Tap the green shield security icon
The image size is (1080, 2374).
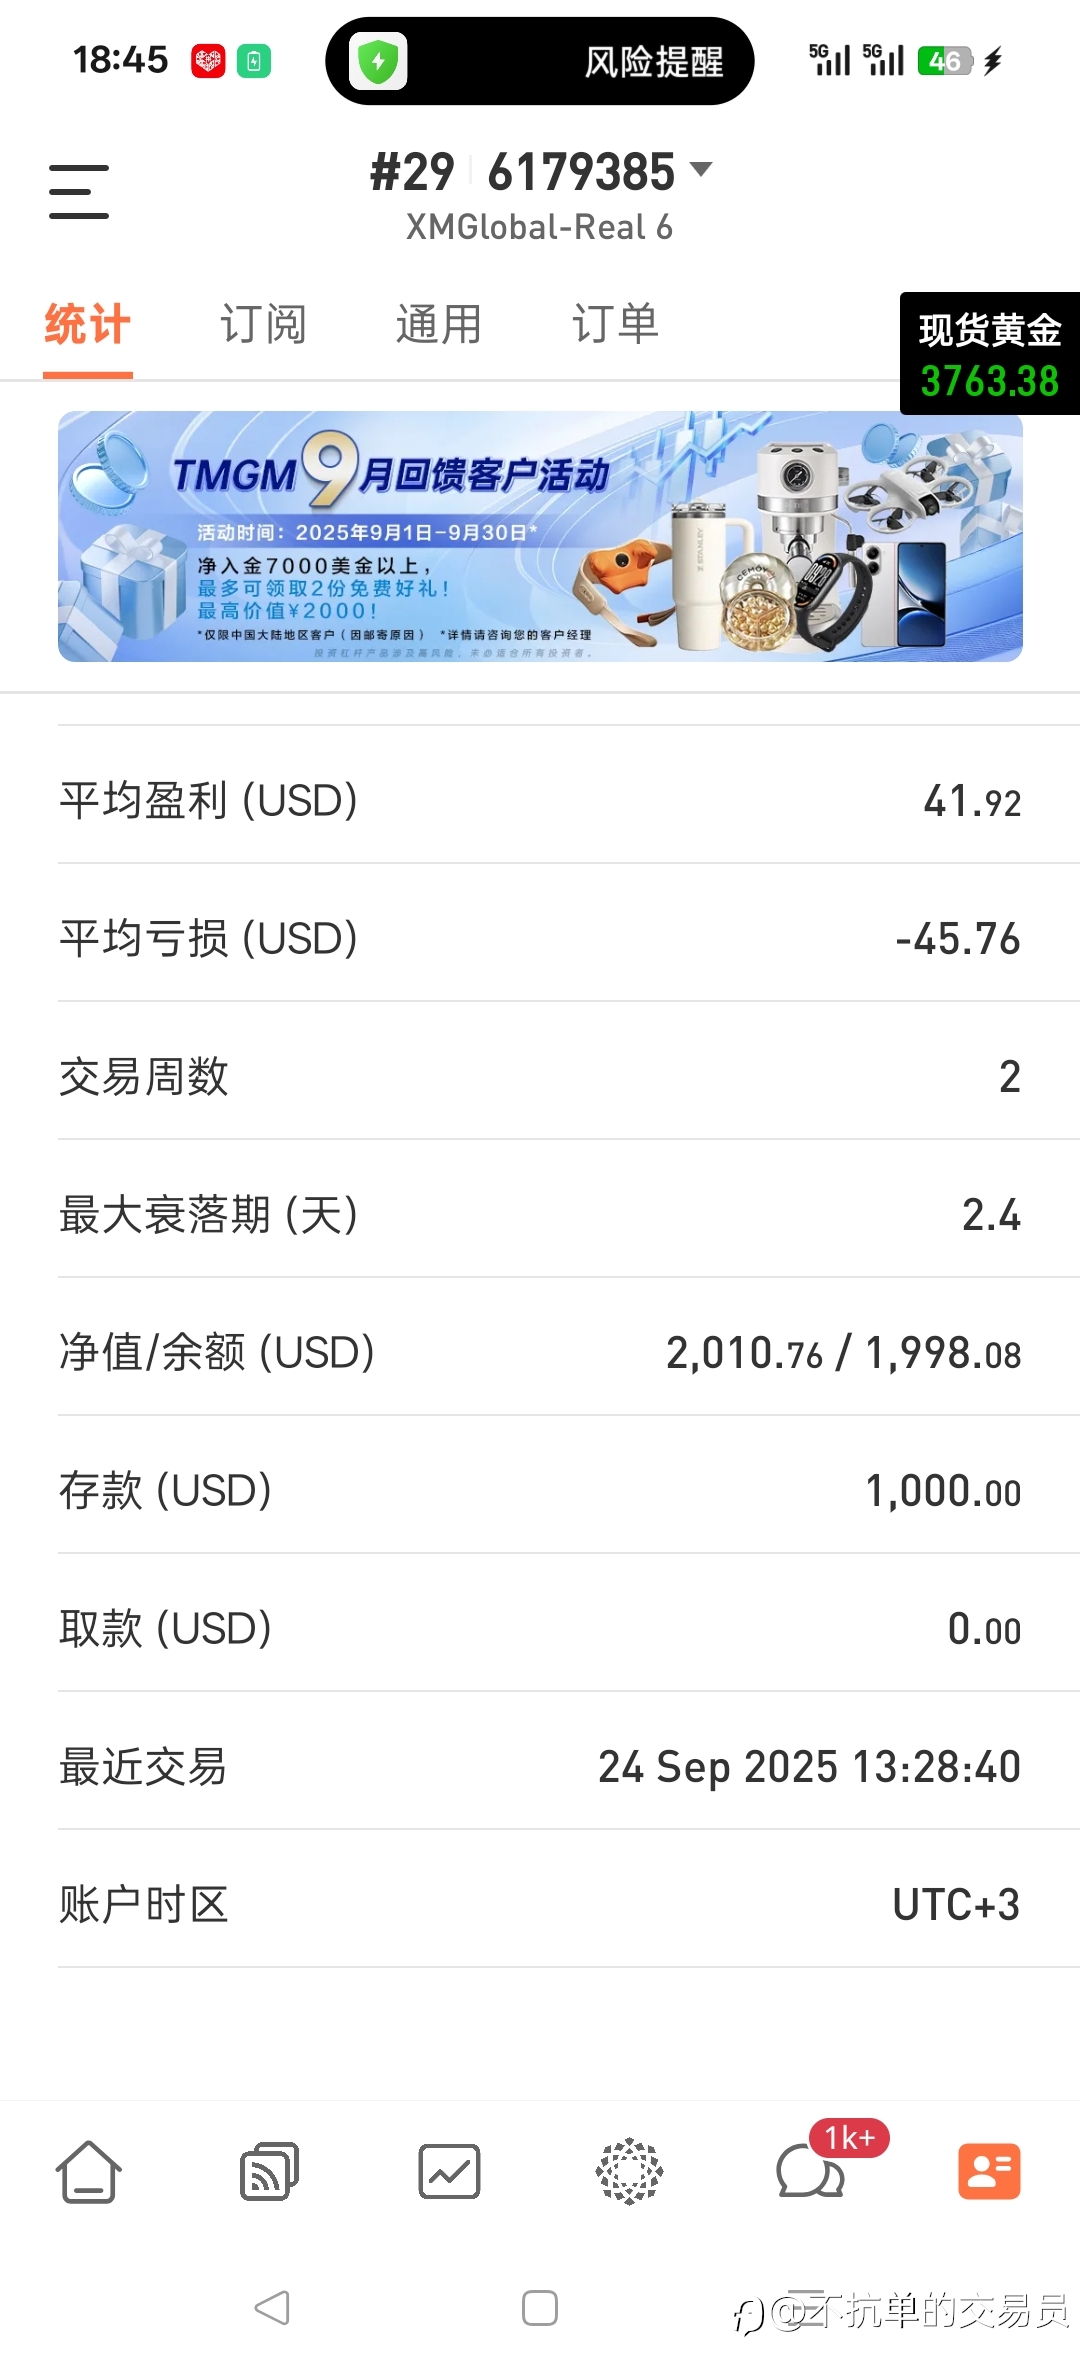tap(378, 61)
